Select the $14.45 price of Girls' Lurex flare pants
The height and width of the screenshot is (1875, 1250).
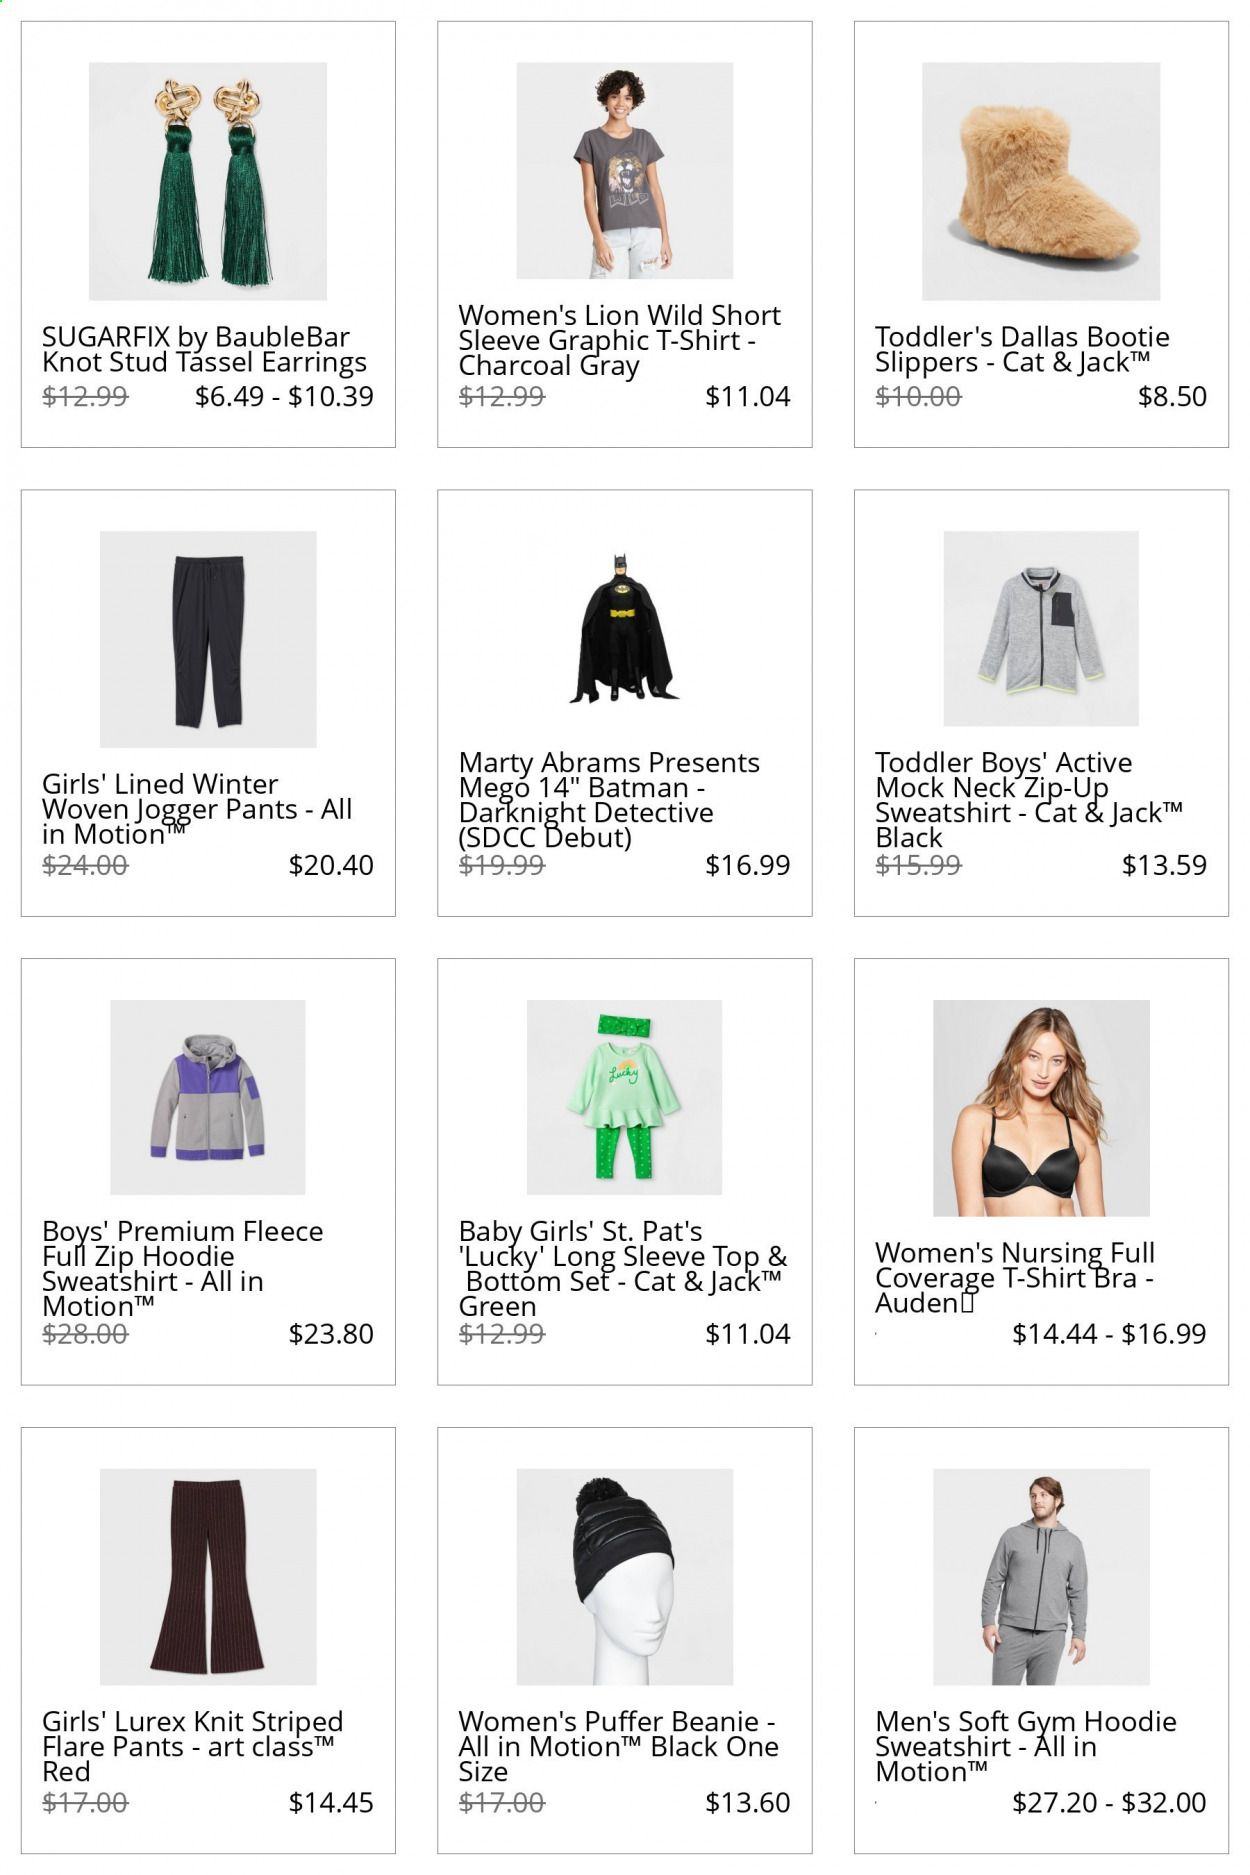(x=331, y=1803)
